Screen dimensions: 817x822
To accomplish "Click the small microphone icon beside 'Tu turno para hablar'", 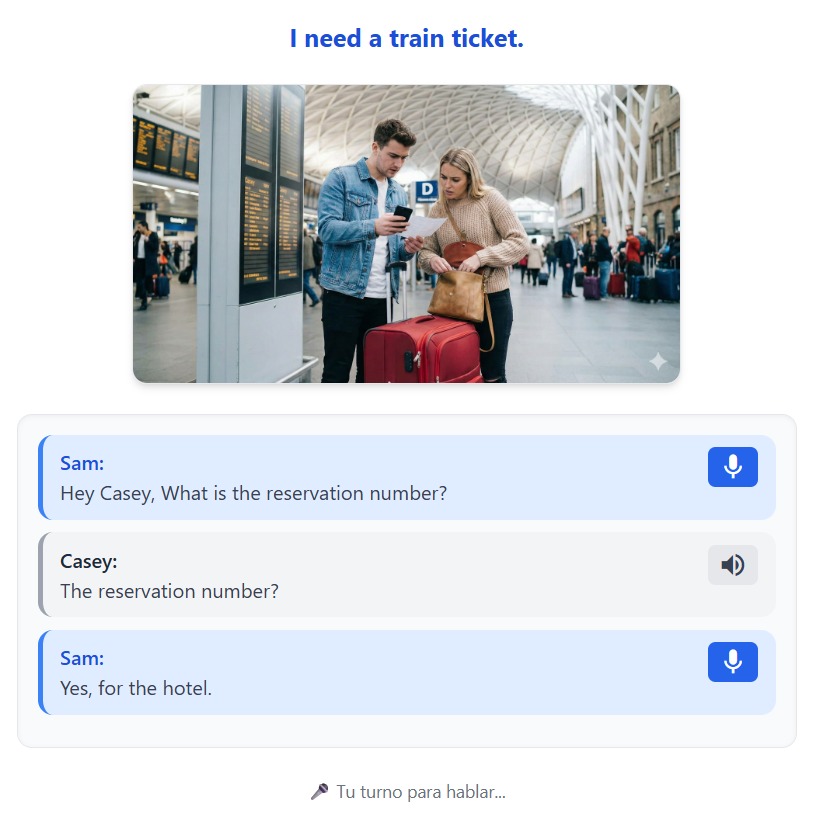I will 319,791.
